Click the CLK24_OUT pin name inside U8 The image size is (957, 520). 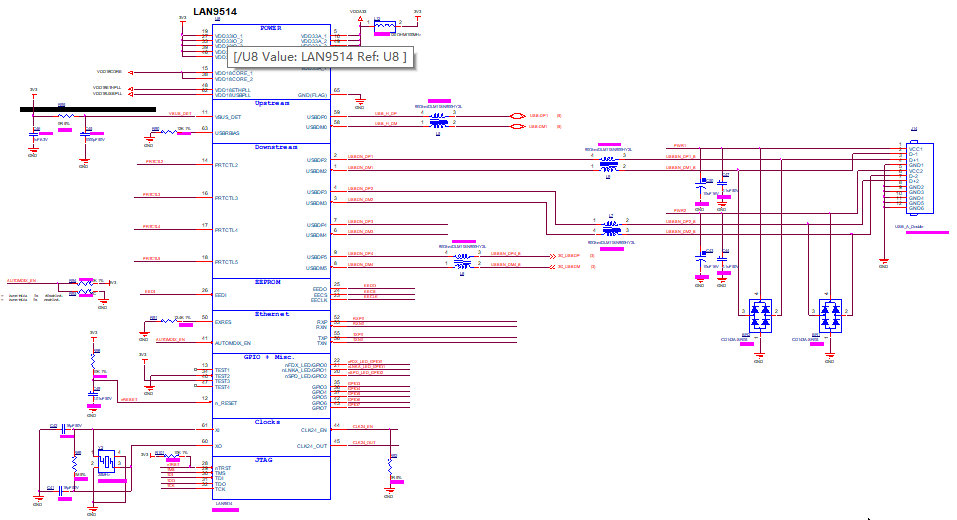(x=312, y=446)
